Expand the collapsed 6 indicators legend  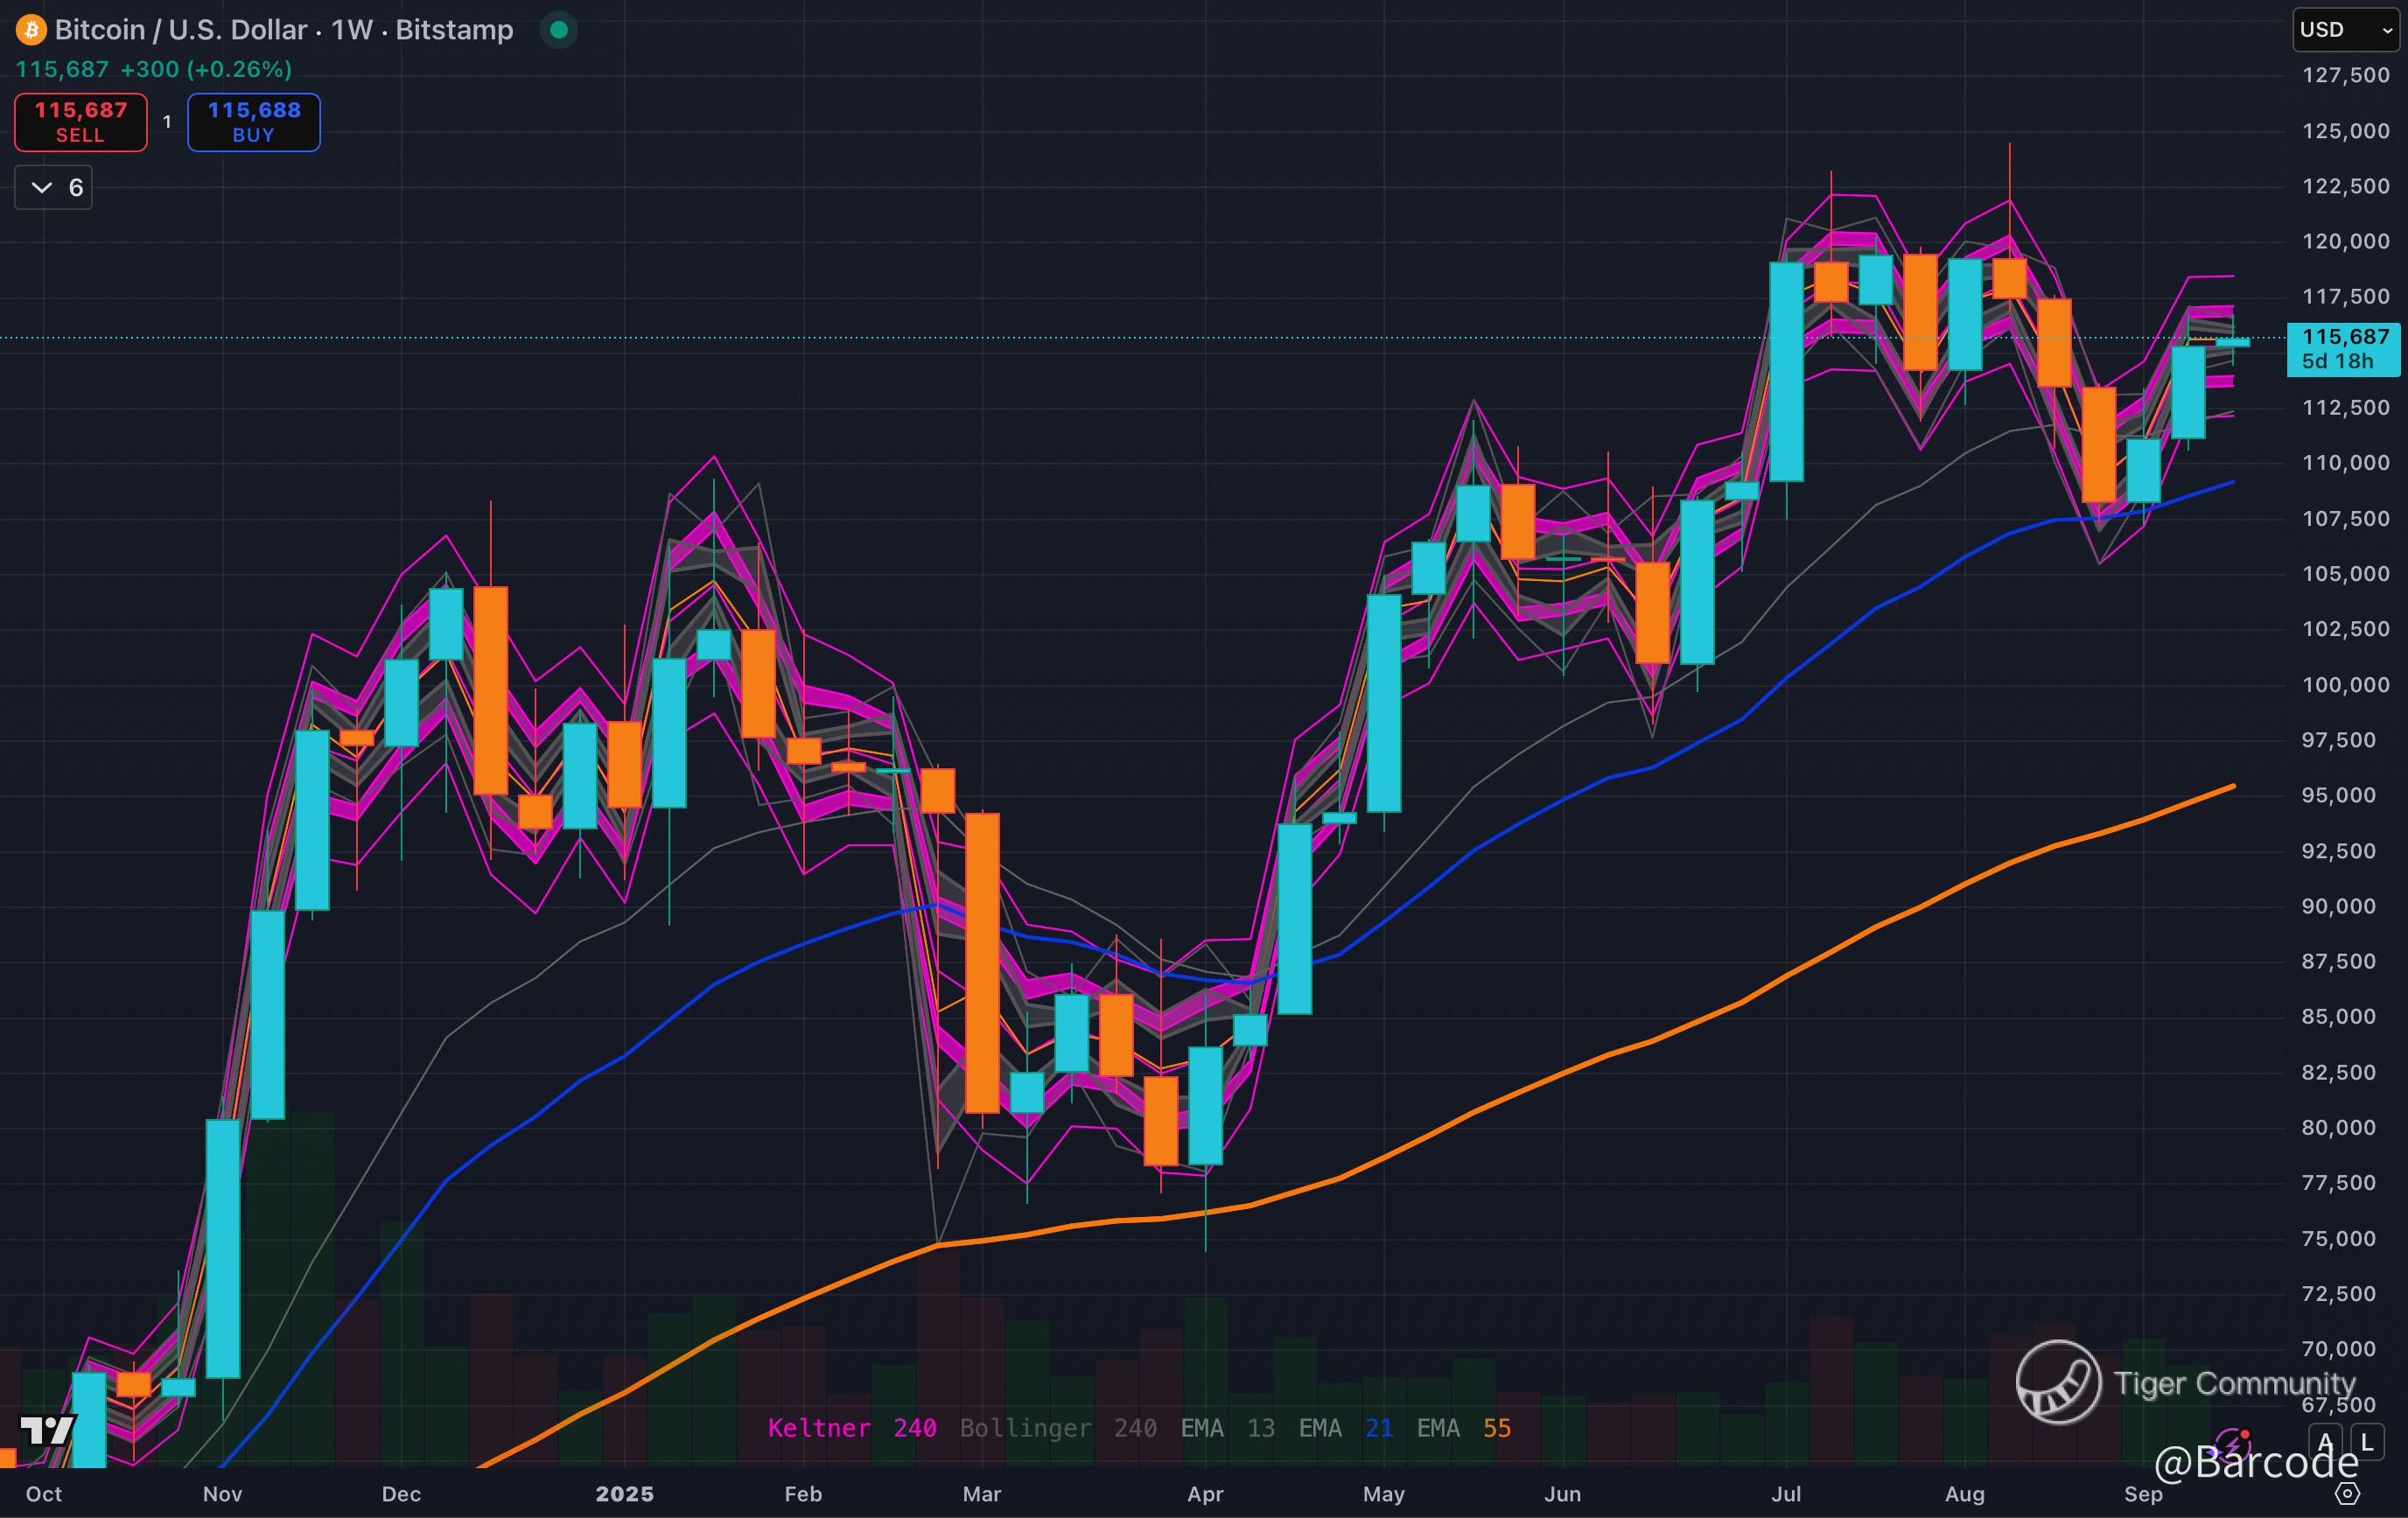[x=54, y=187]
